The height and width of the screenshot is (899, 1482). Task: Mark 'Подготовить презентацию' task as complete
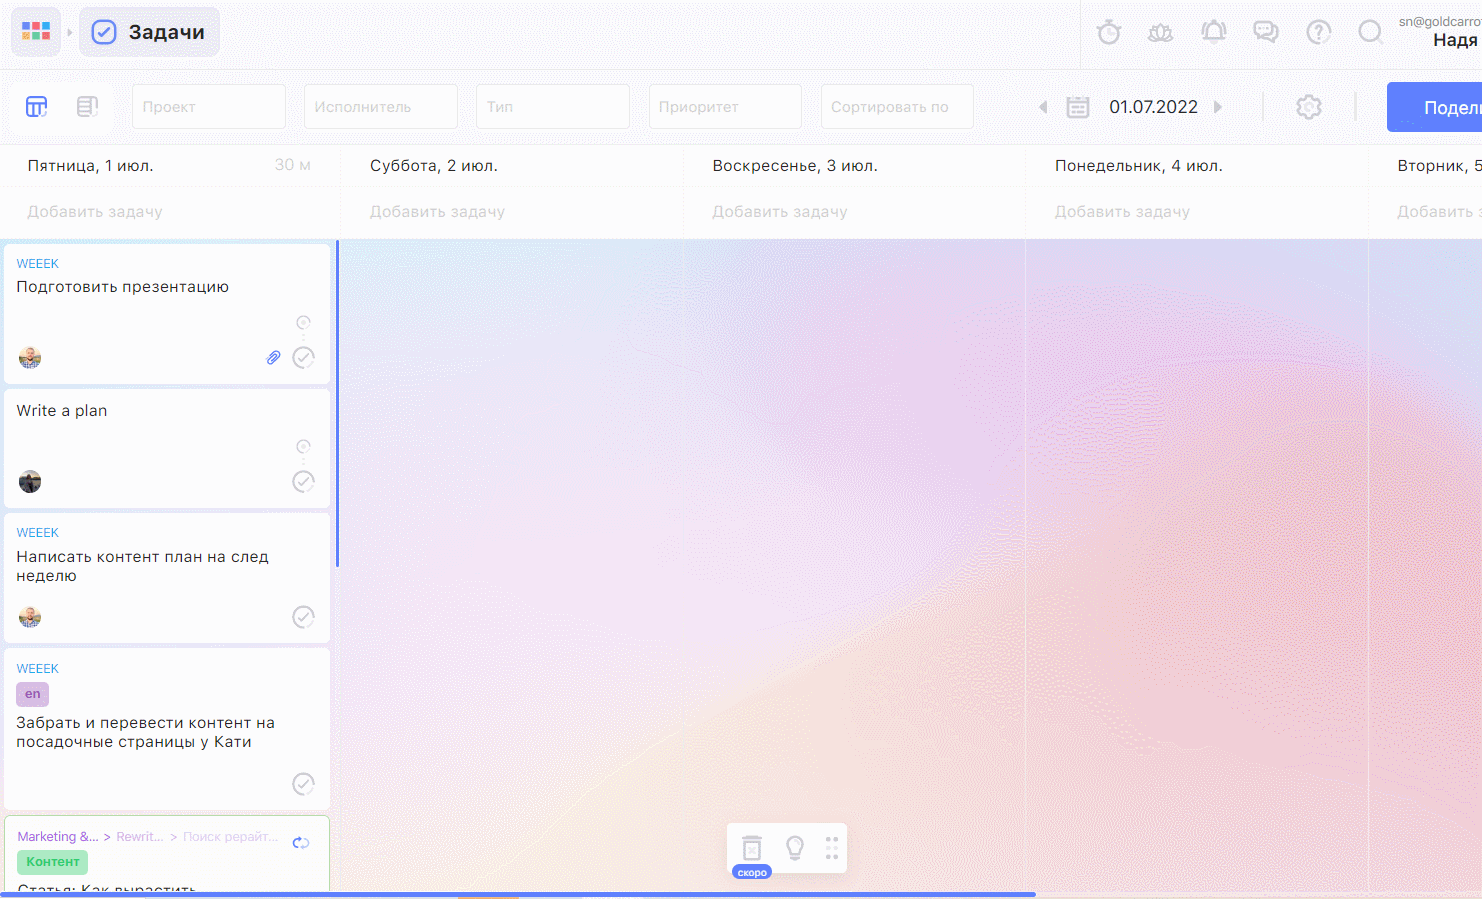coord(303,358)
